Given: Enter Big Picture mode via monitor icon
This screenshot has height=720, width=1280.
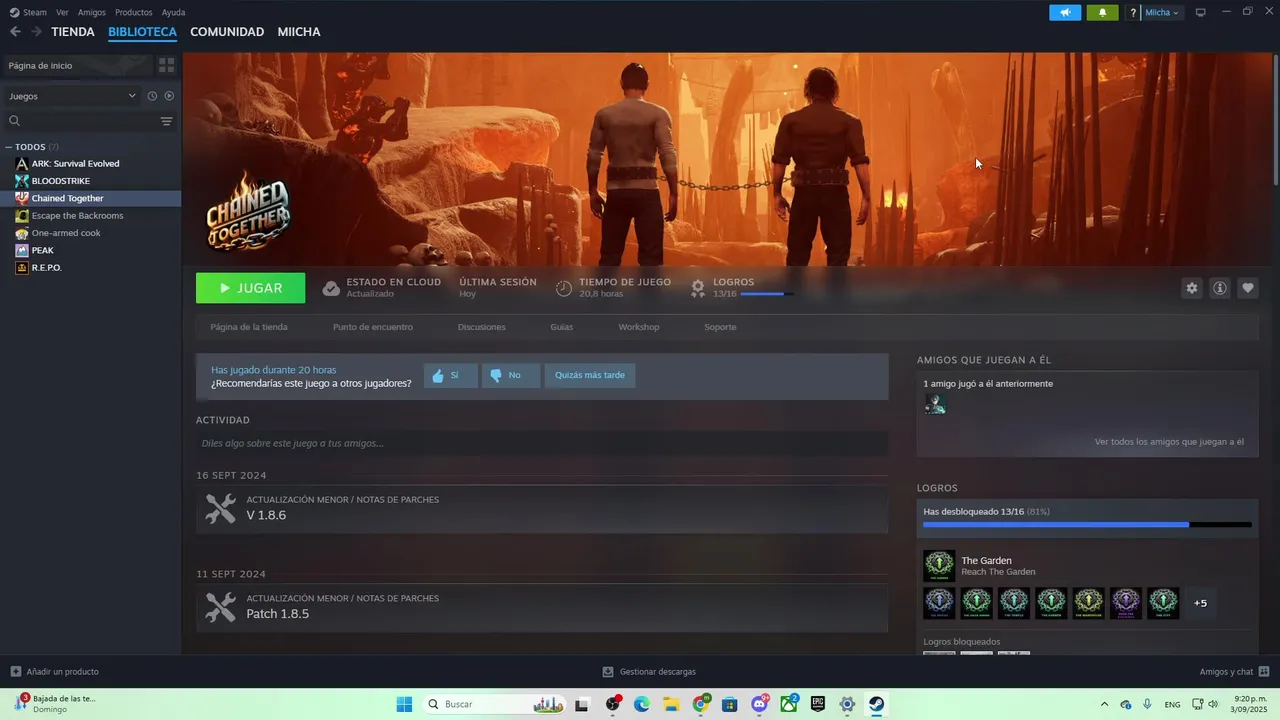Looking at the screenshot, I should [x=1201, y=12].
